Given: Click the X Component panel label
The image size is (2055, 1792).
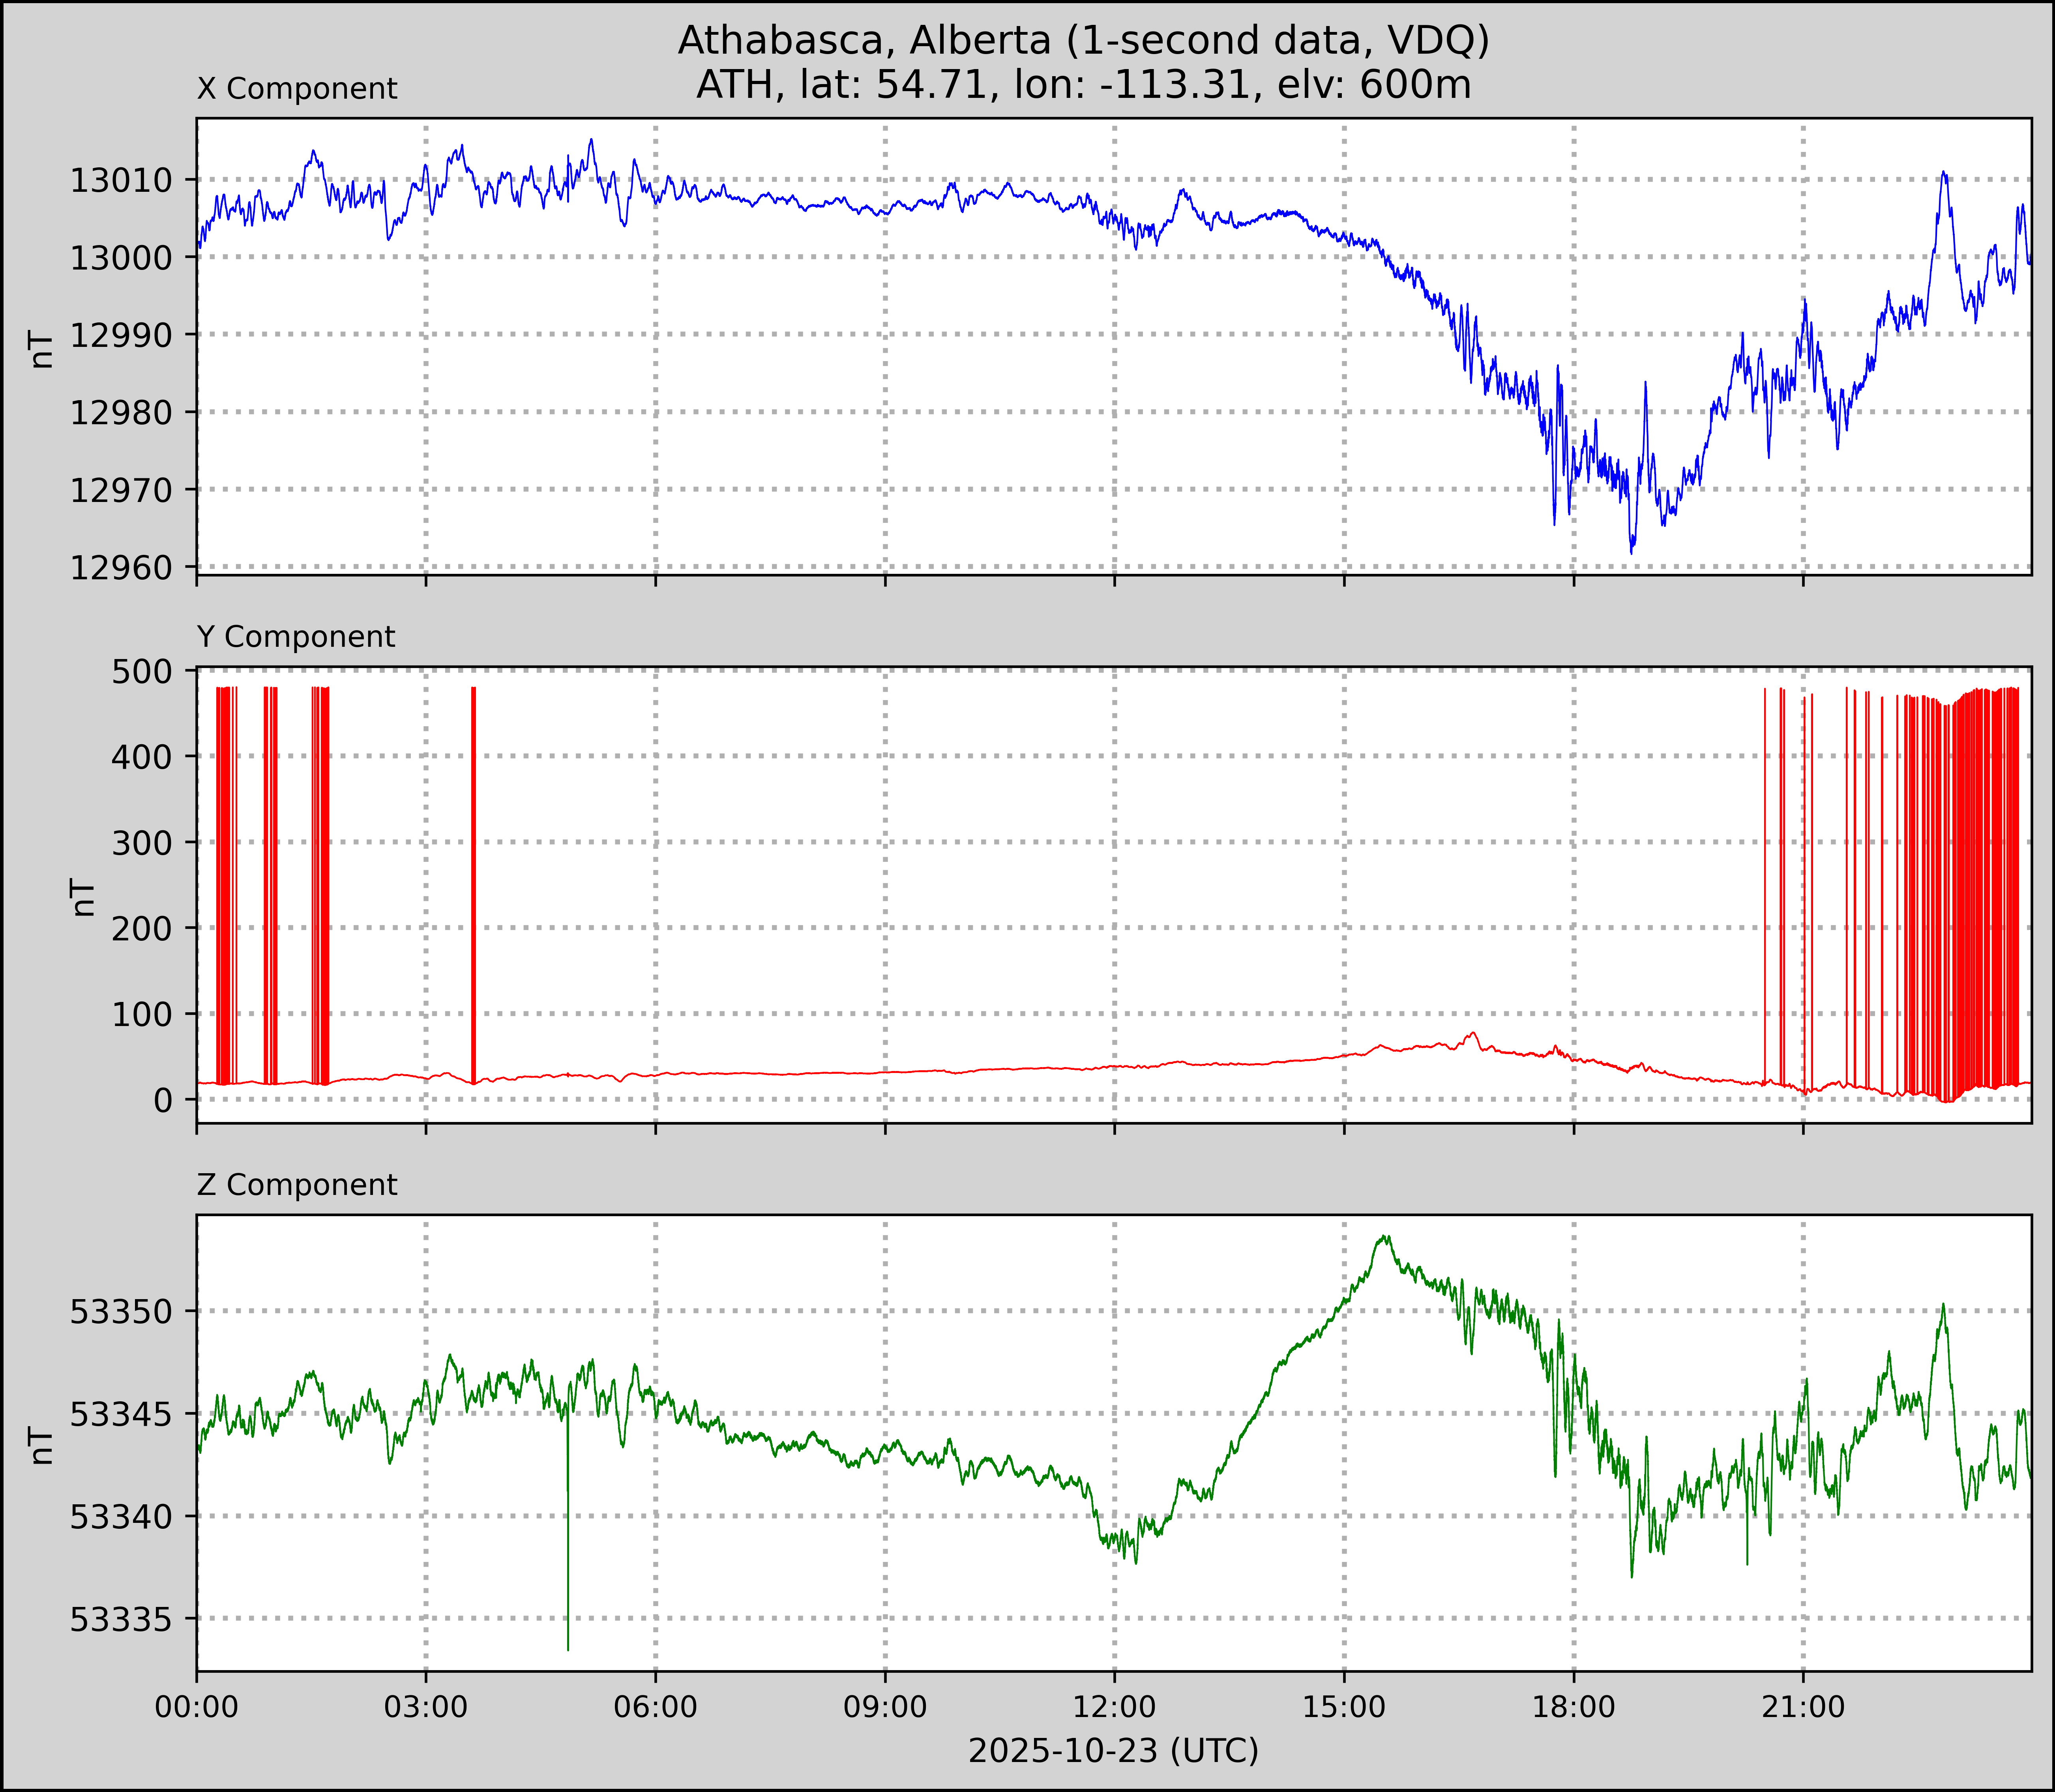Looking at the screenshot, I should [x=297, y=89].
